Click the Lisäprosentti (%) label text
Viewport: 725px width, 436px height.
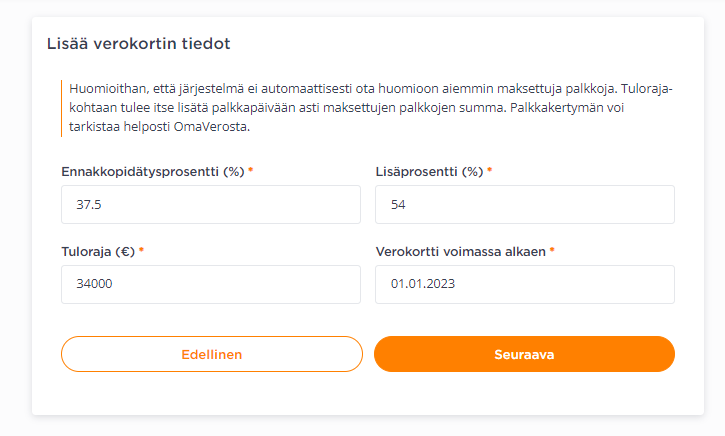click(429, 172)
